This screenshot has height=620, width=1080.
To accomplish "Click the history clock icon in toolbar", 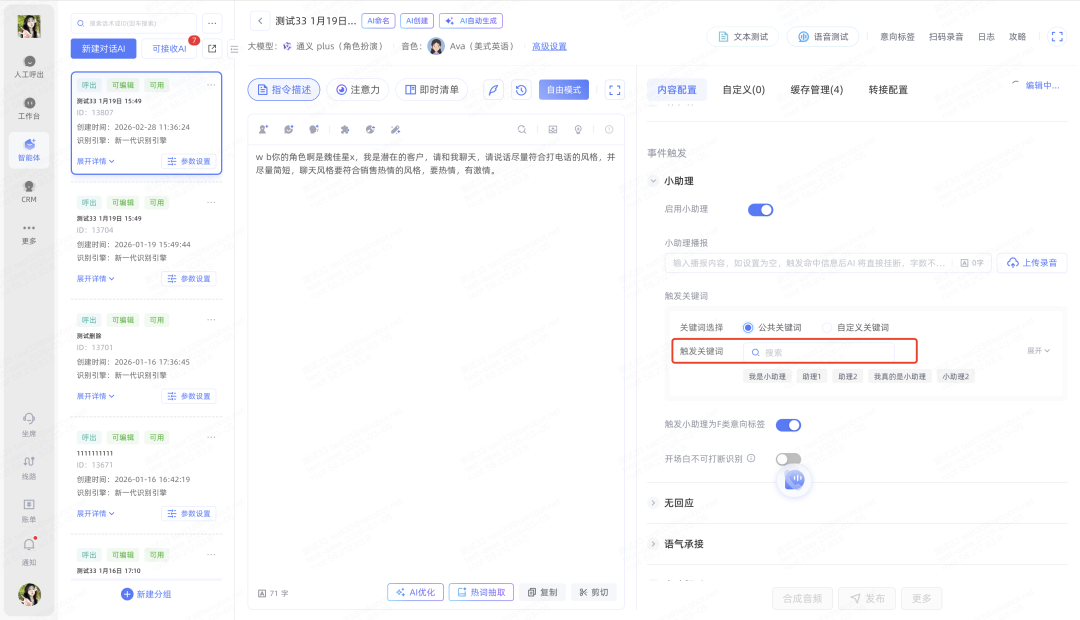I will (521, 90).
